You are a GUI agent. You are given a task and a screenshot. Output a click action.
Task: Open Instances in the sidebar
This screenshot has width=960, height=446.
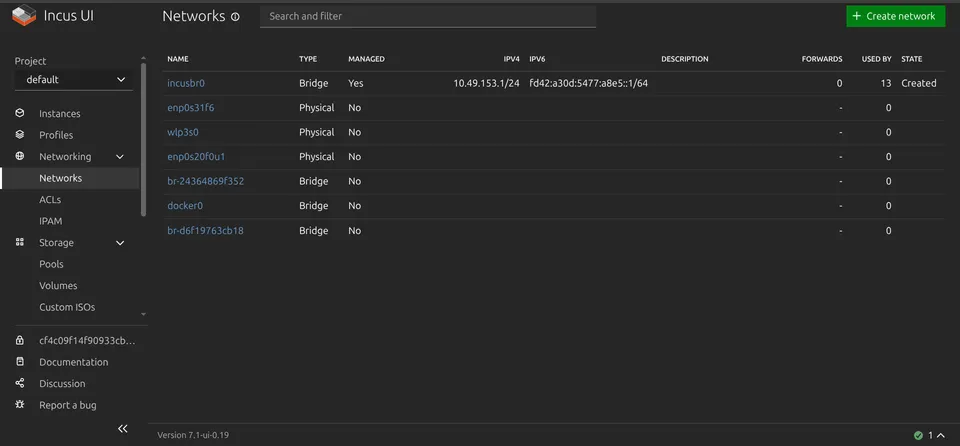59,113
